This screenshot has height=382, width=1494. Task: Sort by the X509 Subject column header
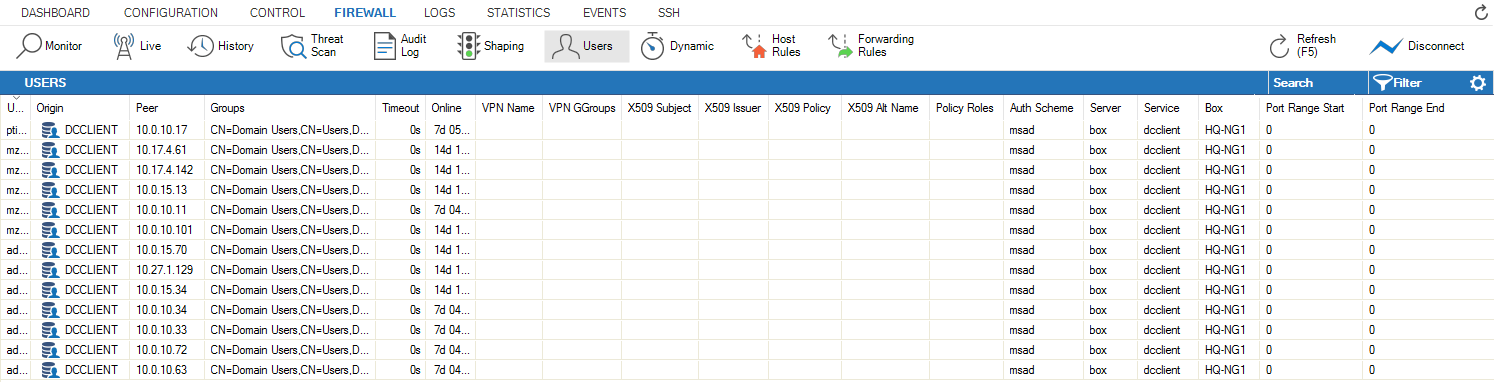pyautogui.click(x=660, y=108)
